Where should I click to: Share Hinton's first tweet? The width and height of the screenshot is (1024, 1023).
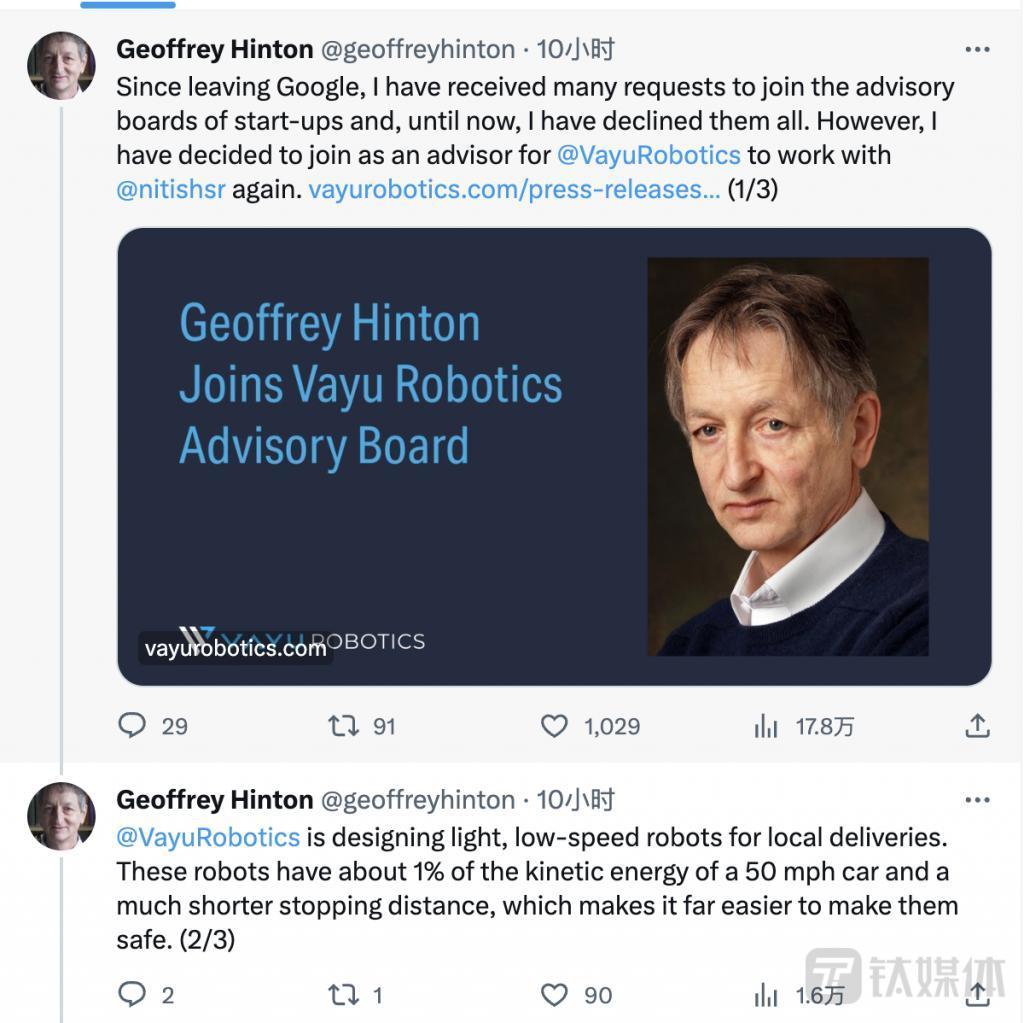(x=978, y=727)
